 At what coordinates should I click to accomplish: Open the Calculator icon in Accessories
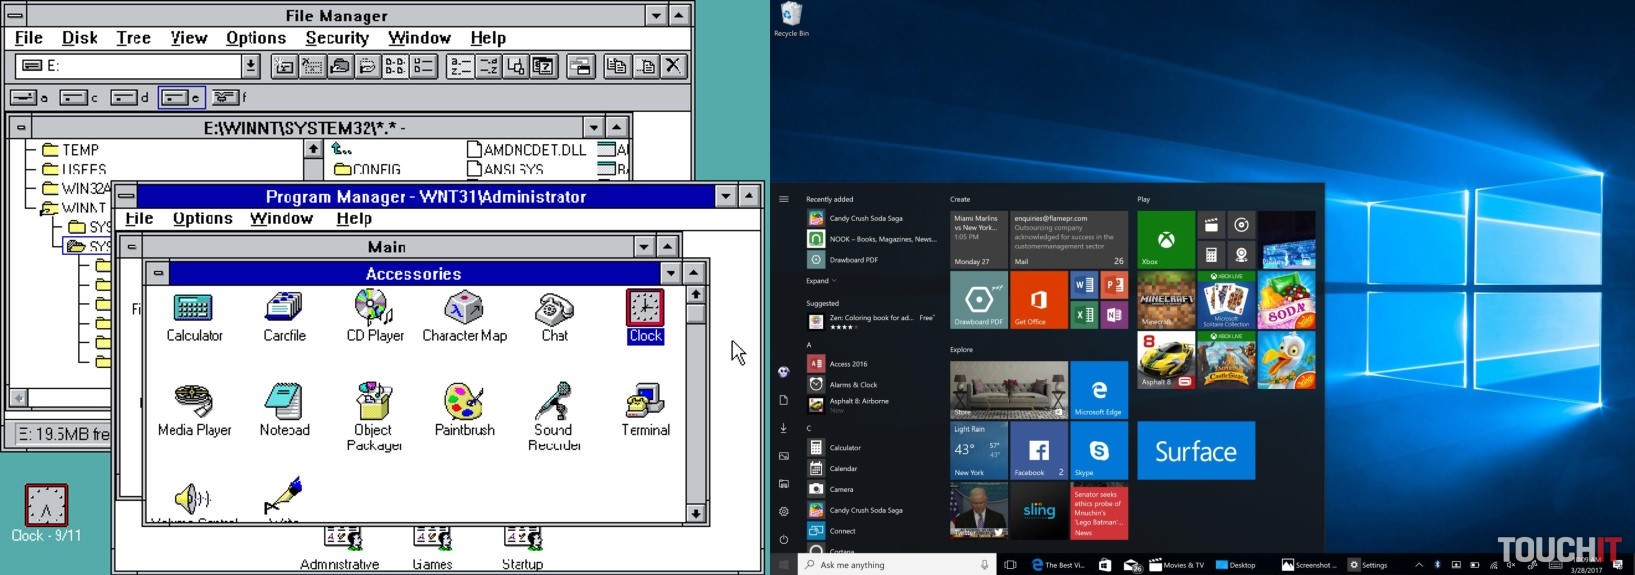tap(193, 310)
